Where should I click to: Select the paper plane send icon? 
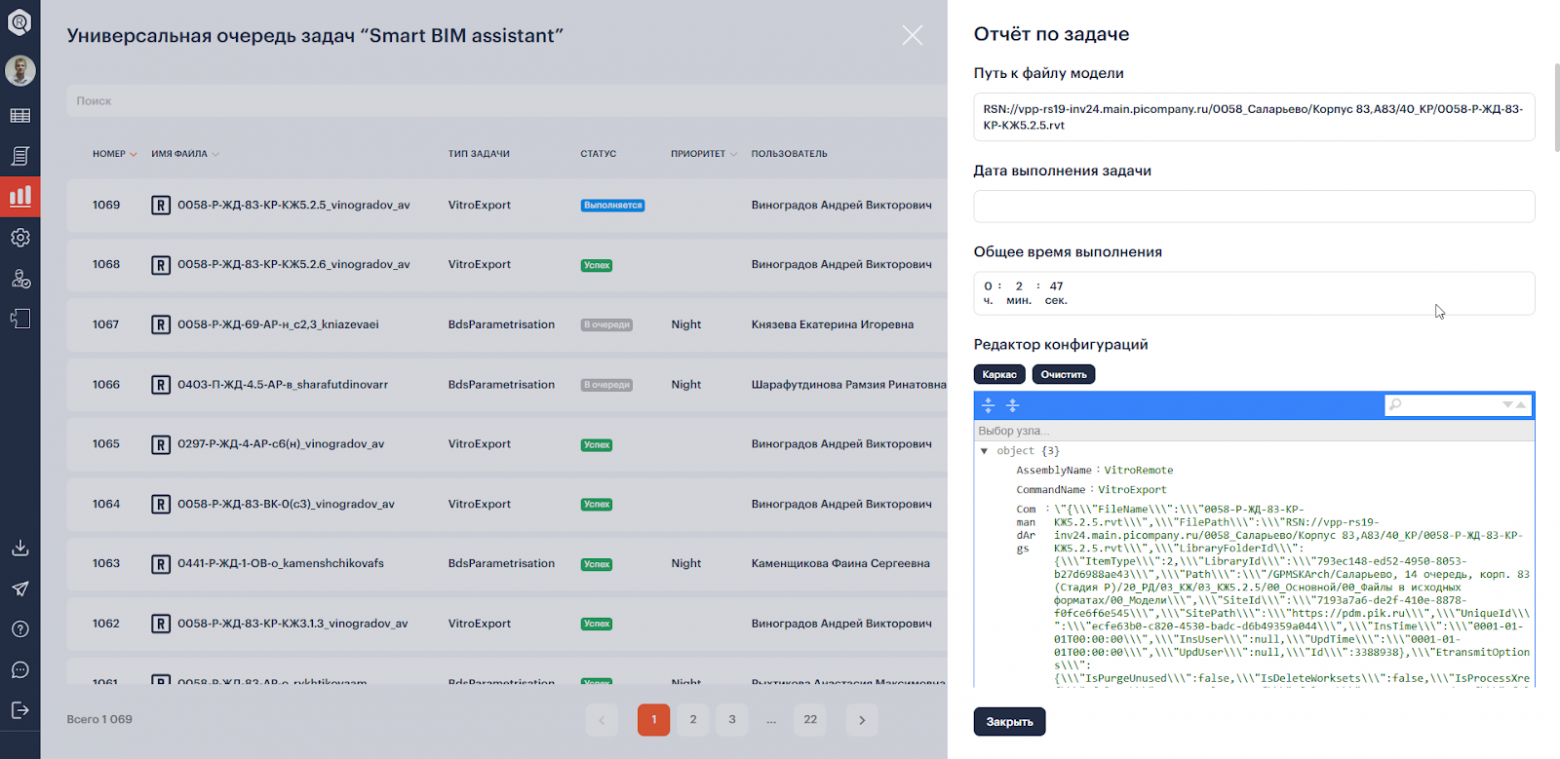pos(20,589)
